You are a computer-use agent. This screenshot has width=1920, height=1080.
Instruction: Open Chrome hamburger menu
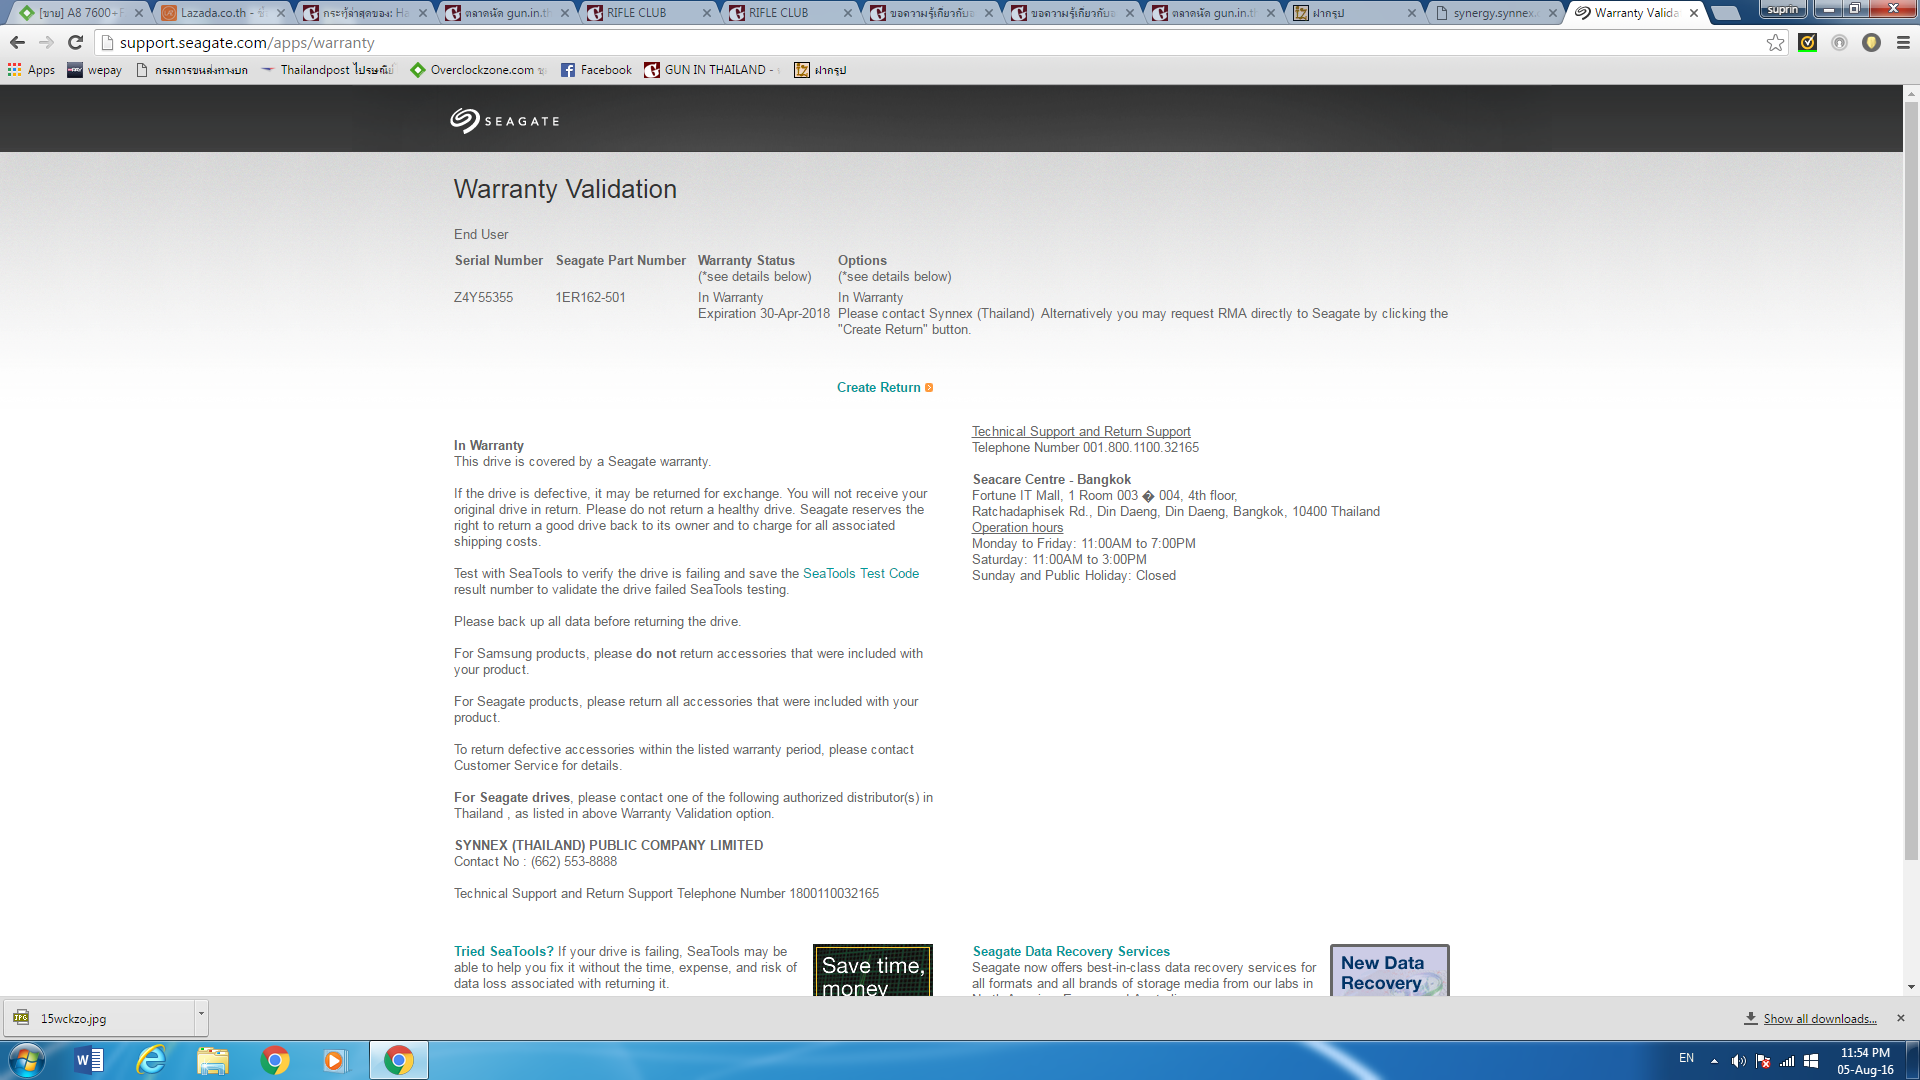(1903, 42)
